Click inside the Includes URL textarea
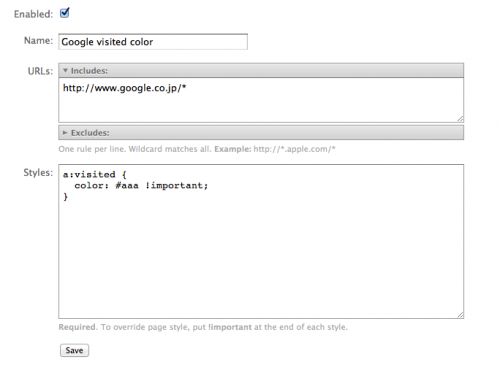Viewport: 500px width, 370px height. coord(261,100)
